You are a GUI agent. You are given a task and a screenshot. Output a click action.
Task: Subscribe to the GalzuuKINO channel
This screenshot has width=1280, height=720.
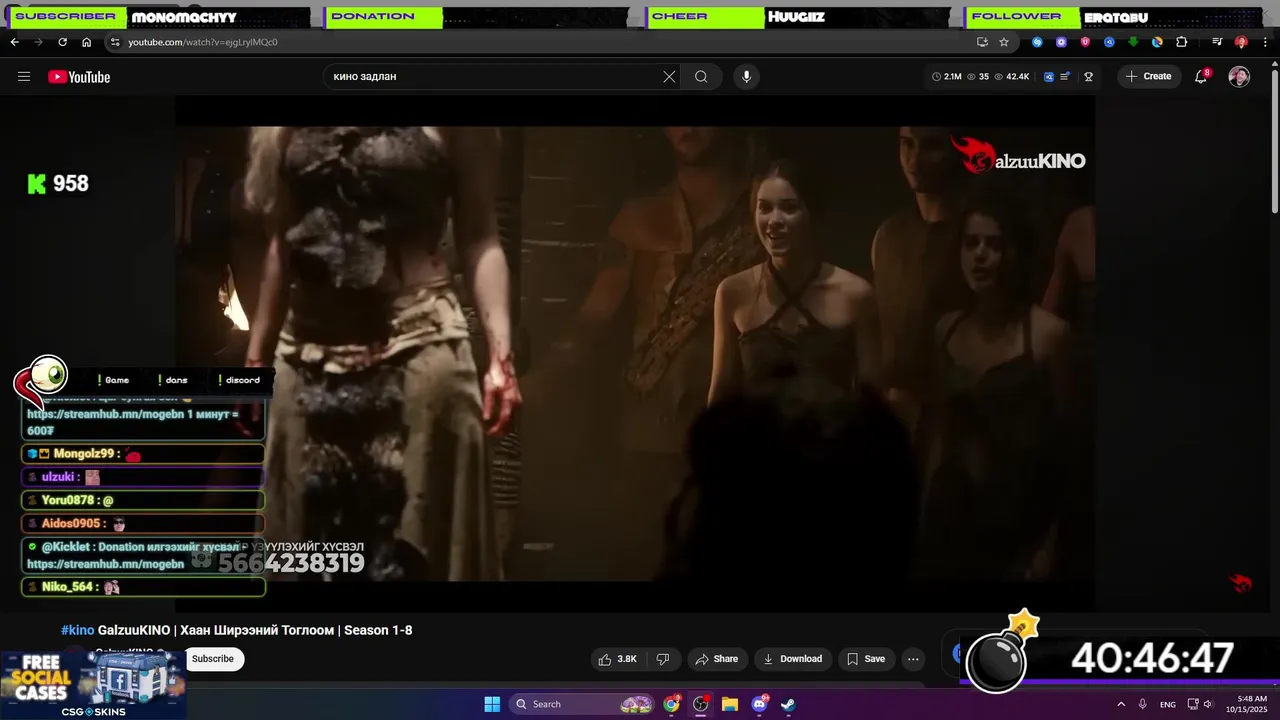[x=213, y=658]
